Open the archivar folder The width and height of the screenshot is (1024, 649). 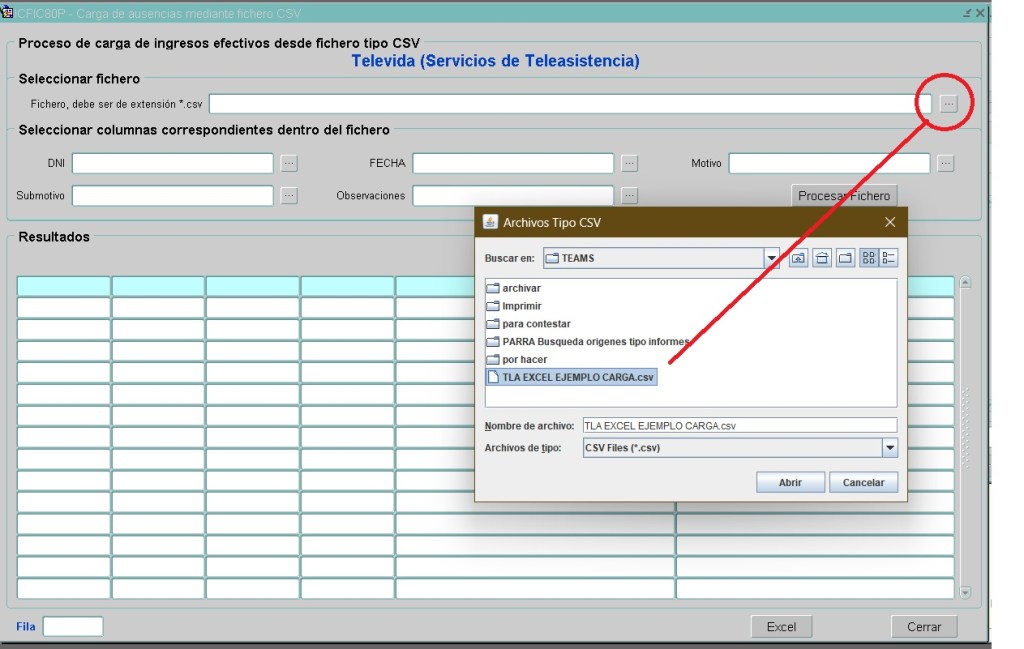click(x=521, y=288)
